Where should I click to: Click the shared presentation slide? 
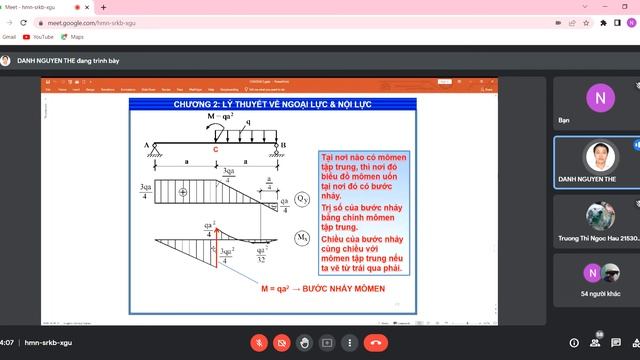pos(273,206)
